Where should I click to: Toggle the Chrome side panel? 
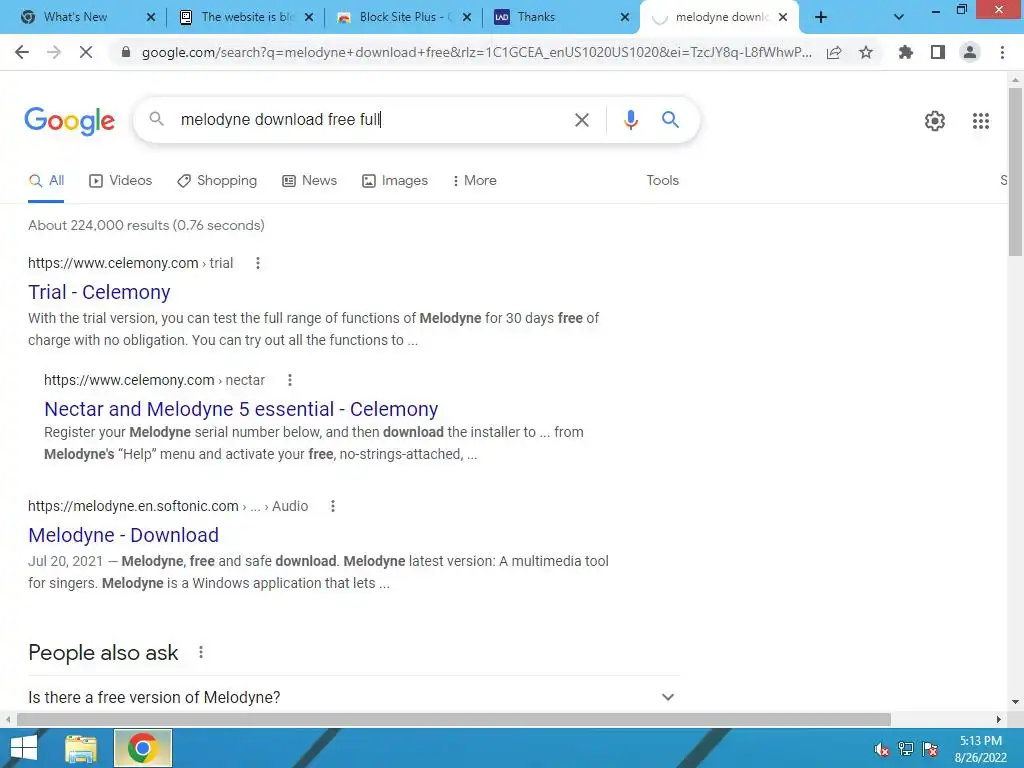[x=938, y=52]
